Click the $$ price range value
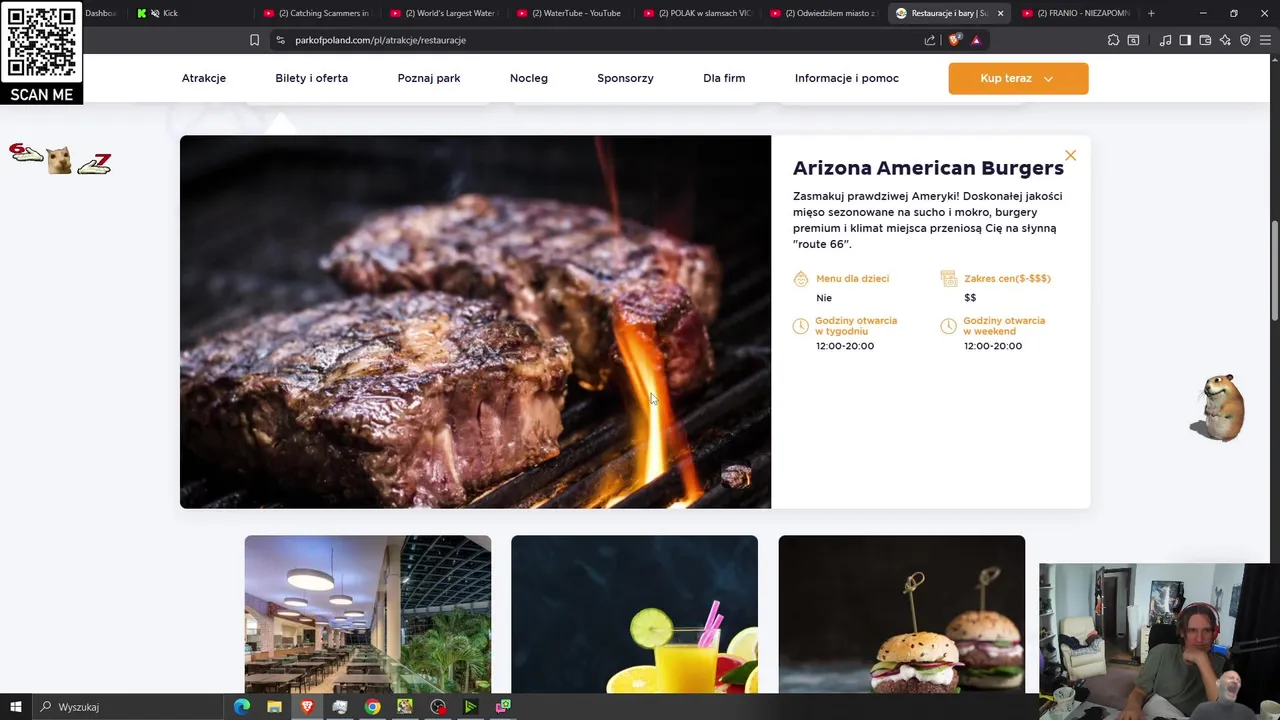Image resolution: width=1280 pixels, height=720 pixels. tap(970, 298)
